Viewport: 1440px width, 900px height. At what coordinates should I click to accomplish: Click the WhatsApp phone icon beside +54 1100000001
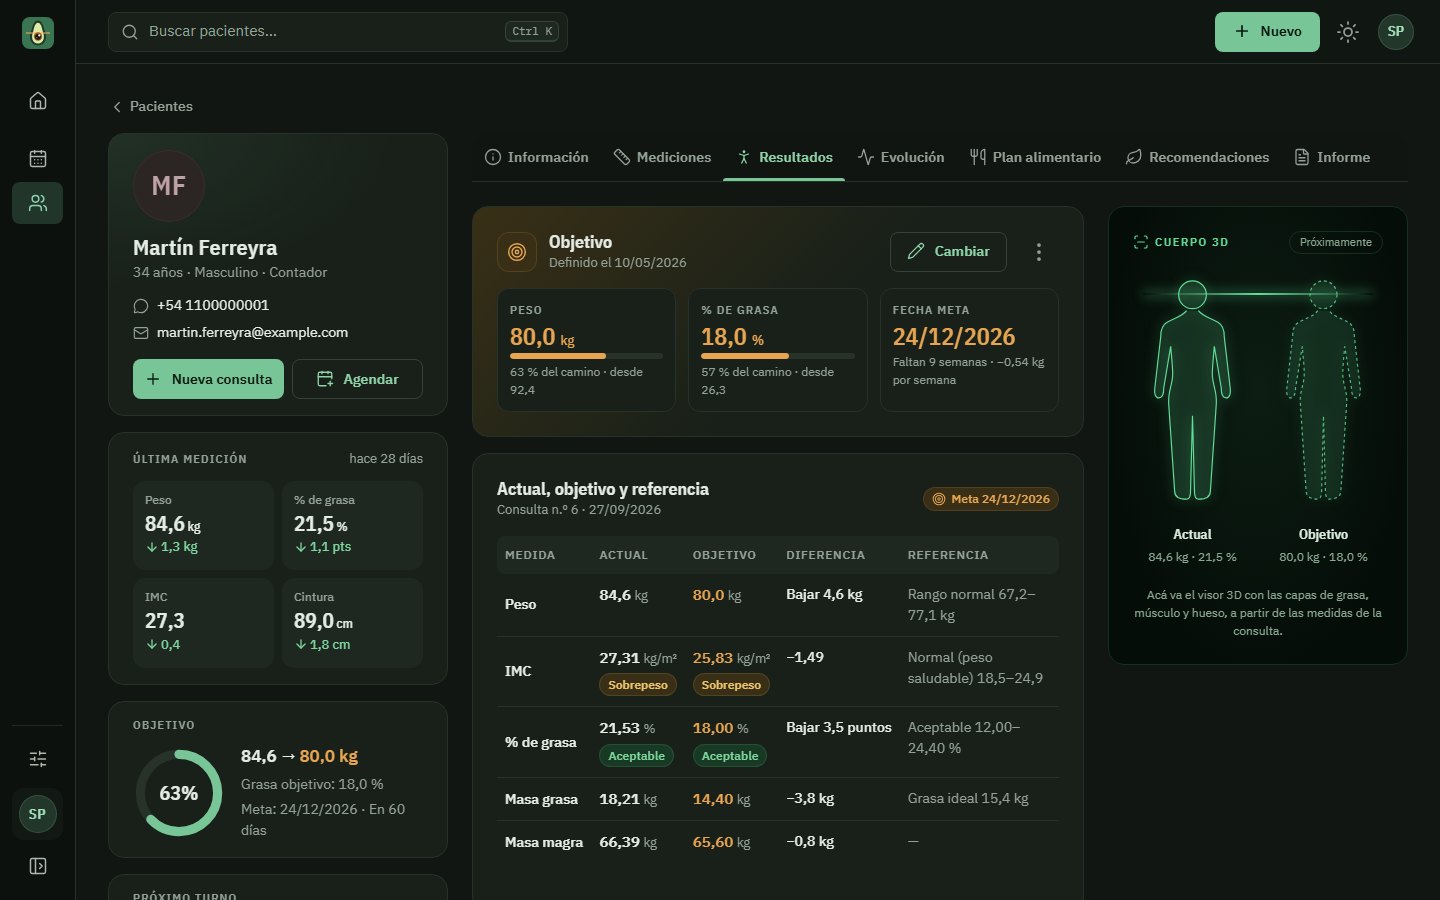click(x=141, y=306)
